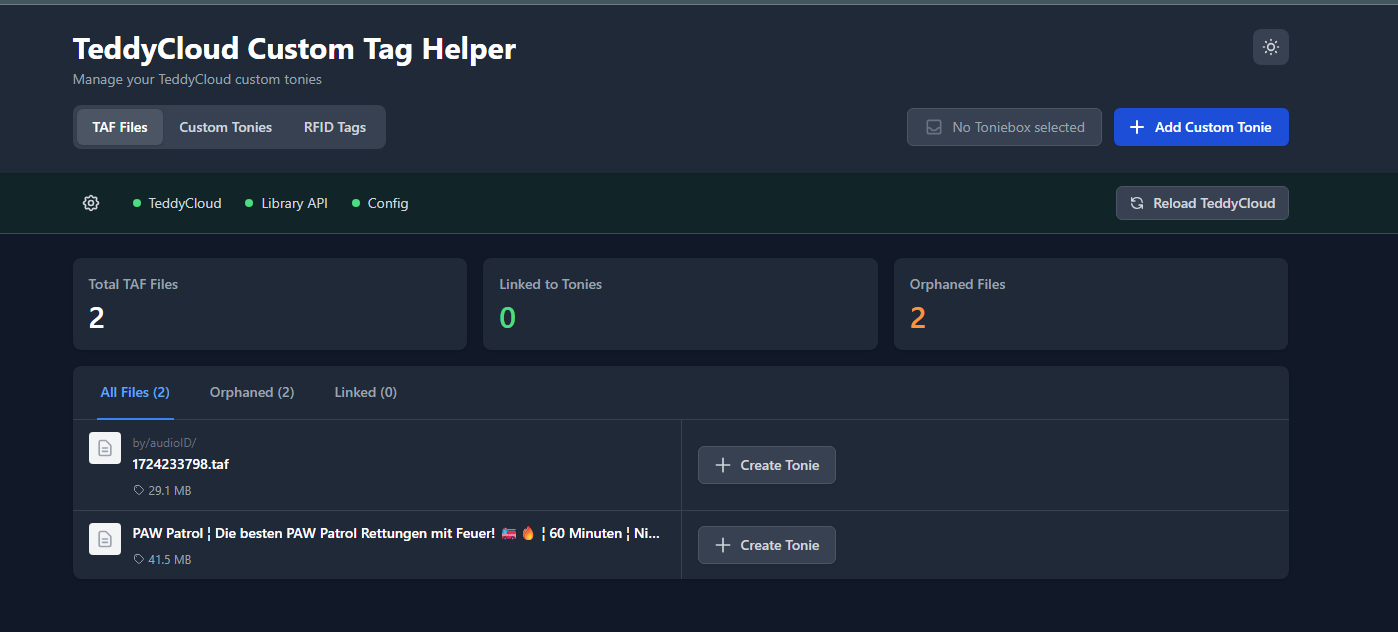Select the TAF Files tab
This screenshot has height=632, width=1398.
[120, 127]
